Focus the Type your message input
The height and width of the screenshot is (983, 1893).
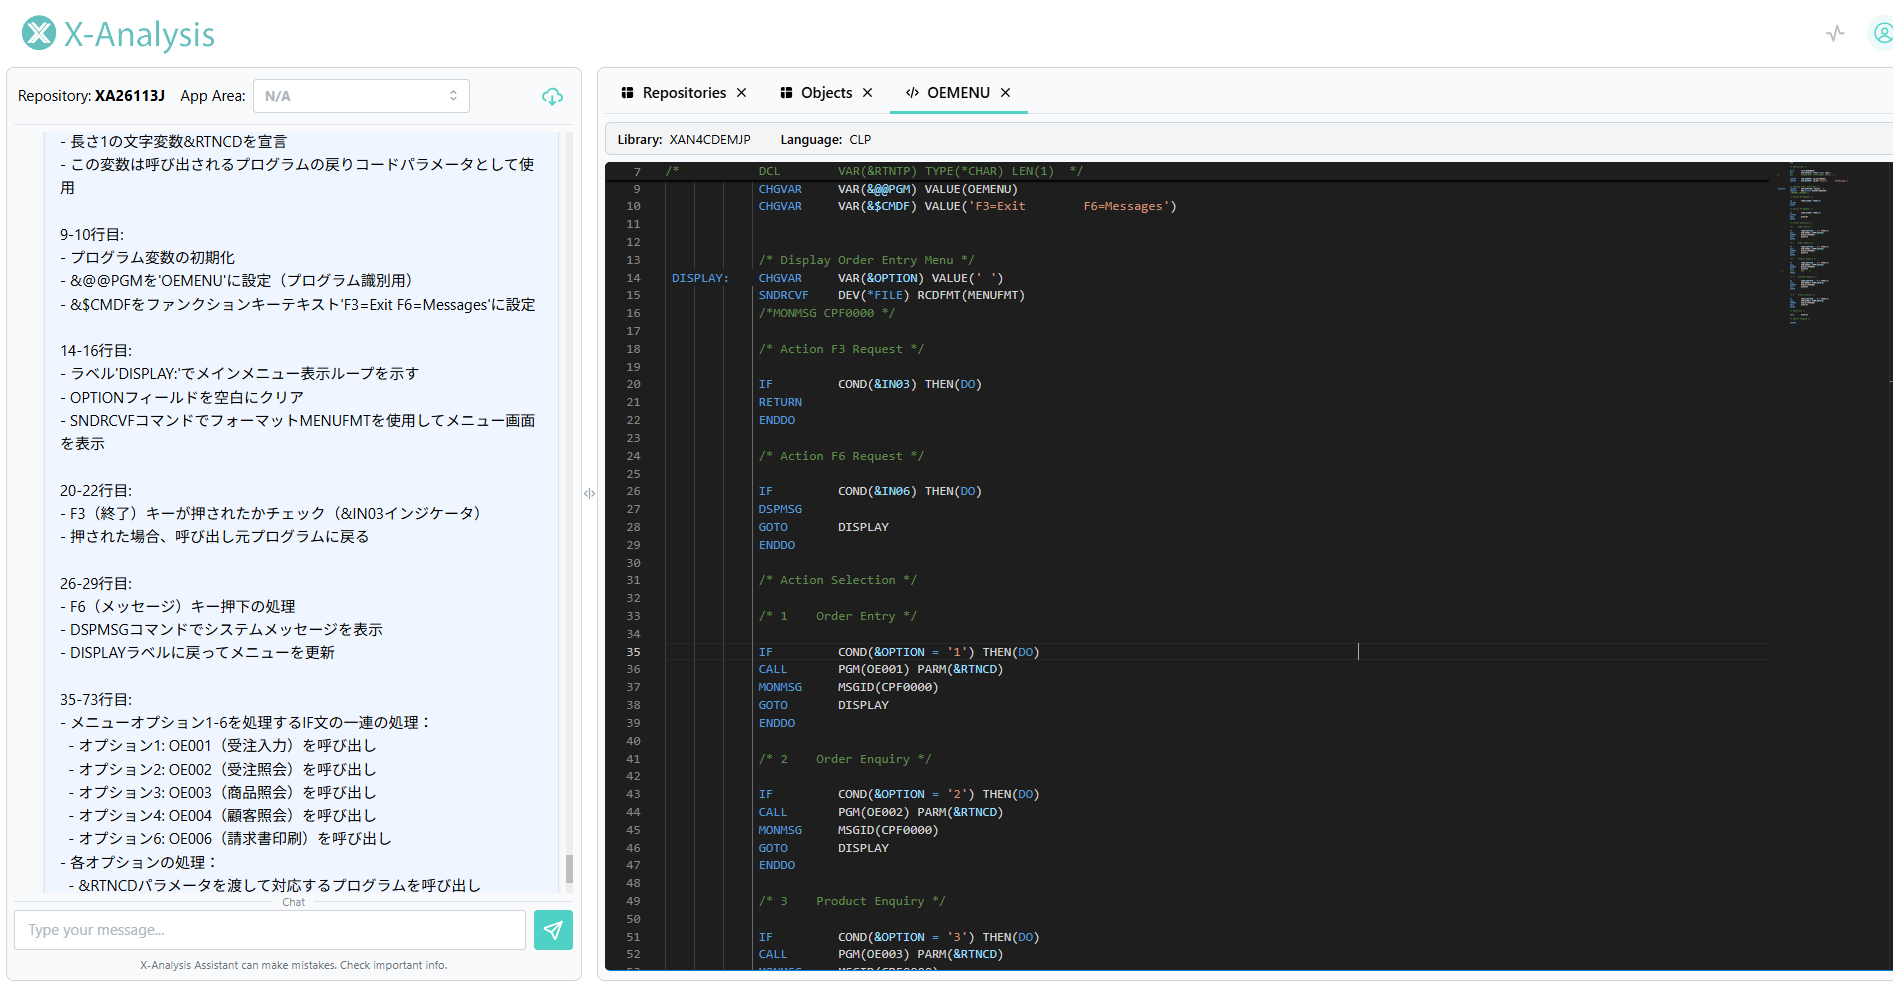[x=270, y=930]
